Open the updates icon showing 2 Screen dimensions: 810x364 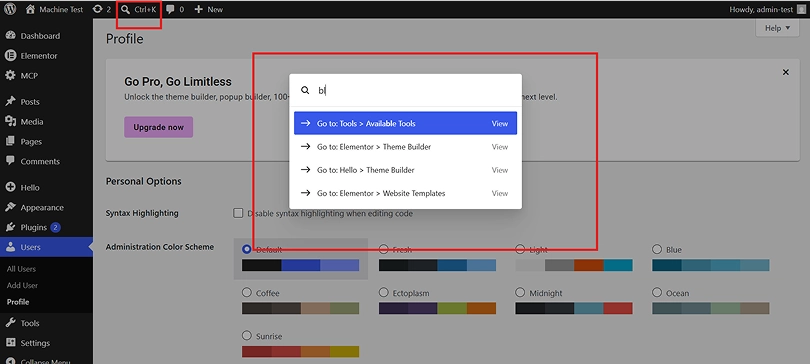point(97,9)
